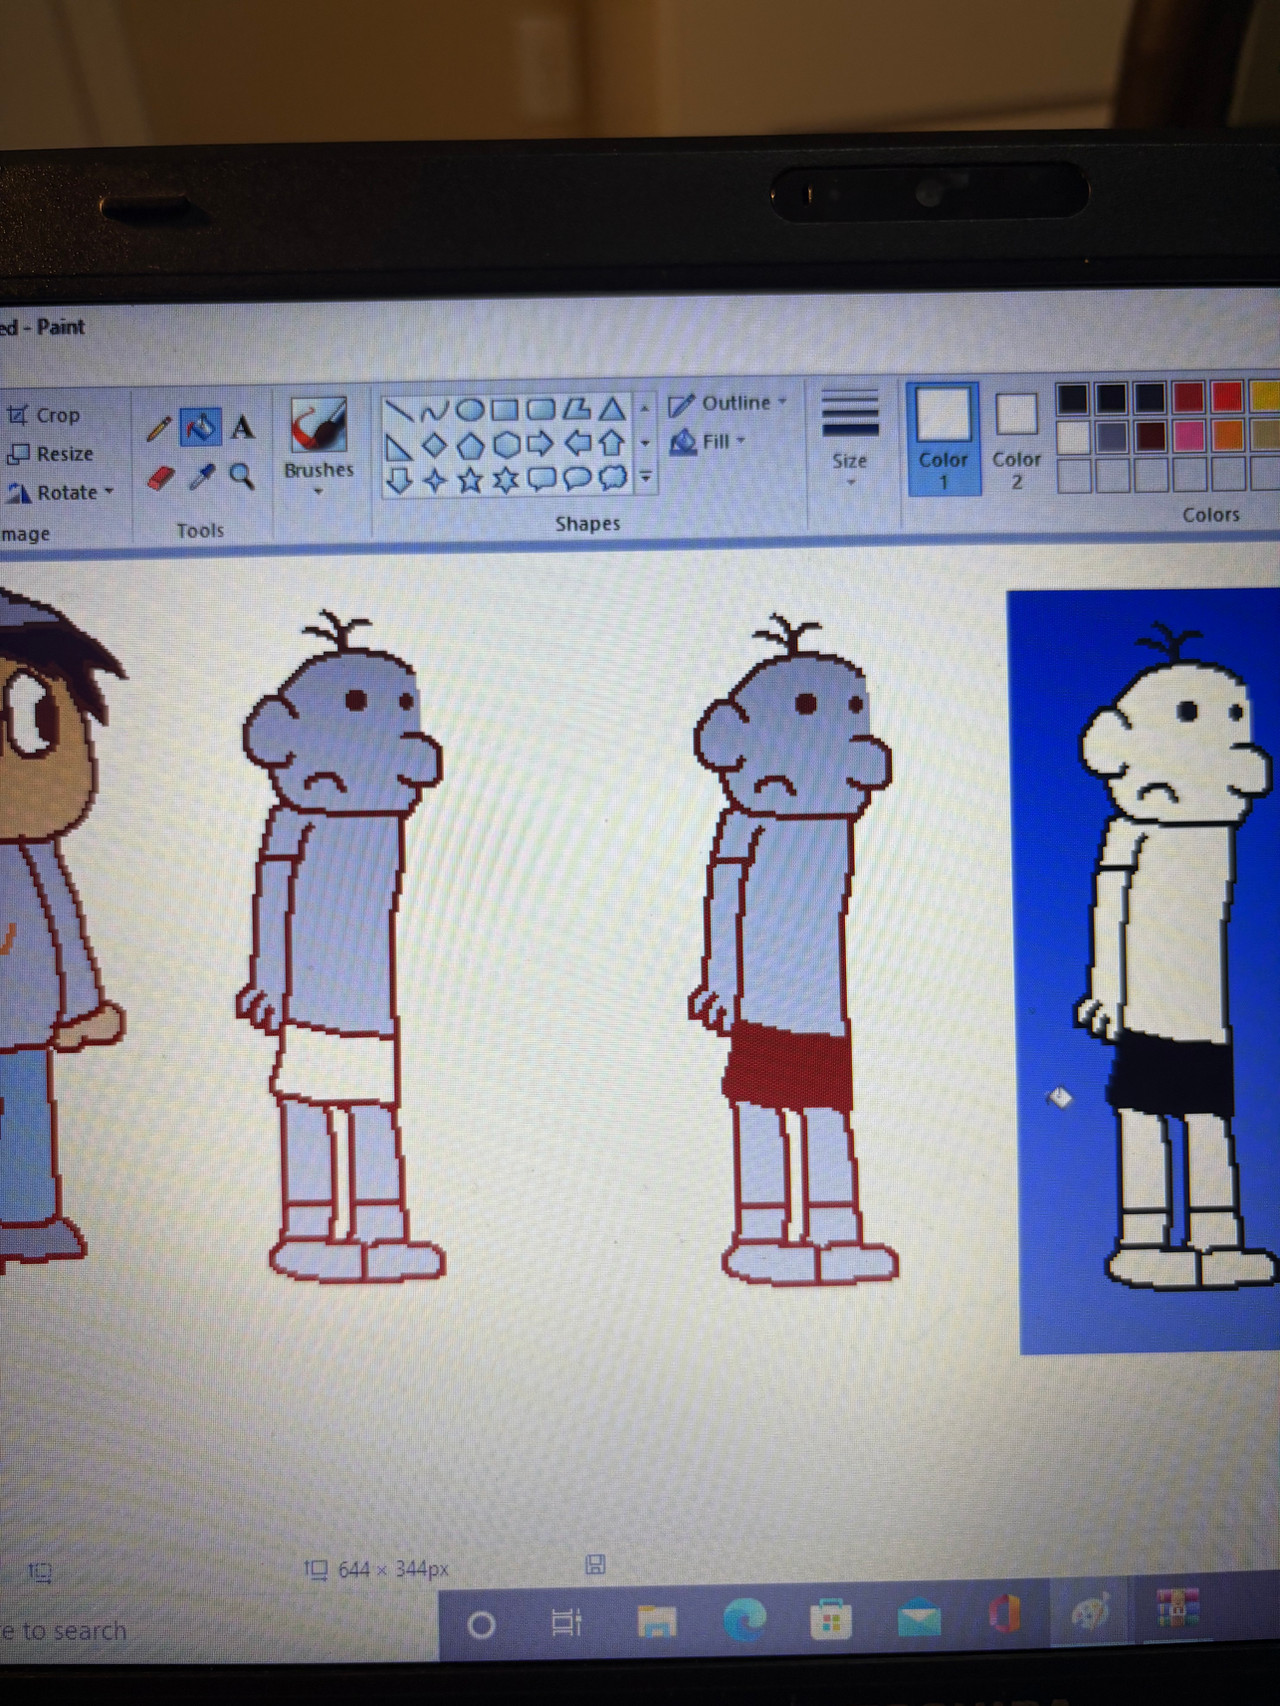Choose the Rounded rectangle shape

point(541,409)
